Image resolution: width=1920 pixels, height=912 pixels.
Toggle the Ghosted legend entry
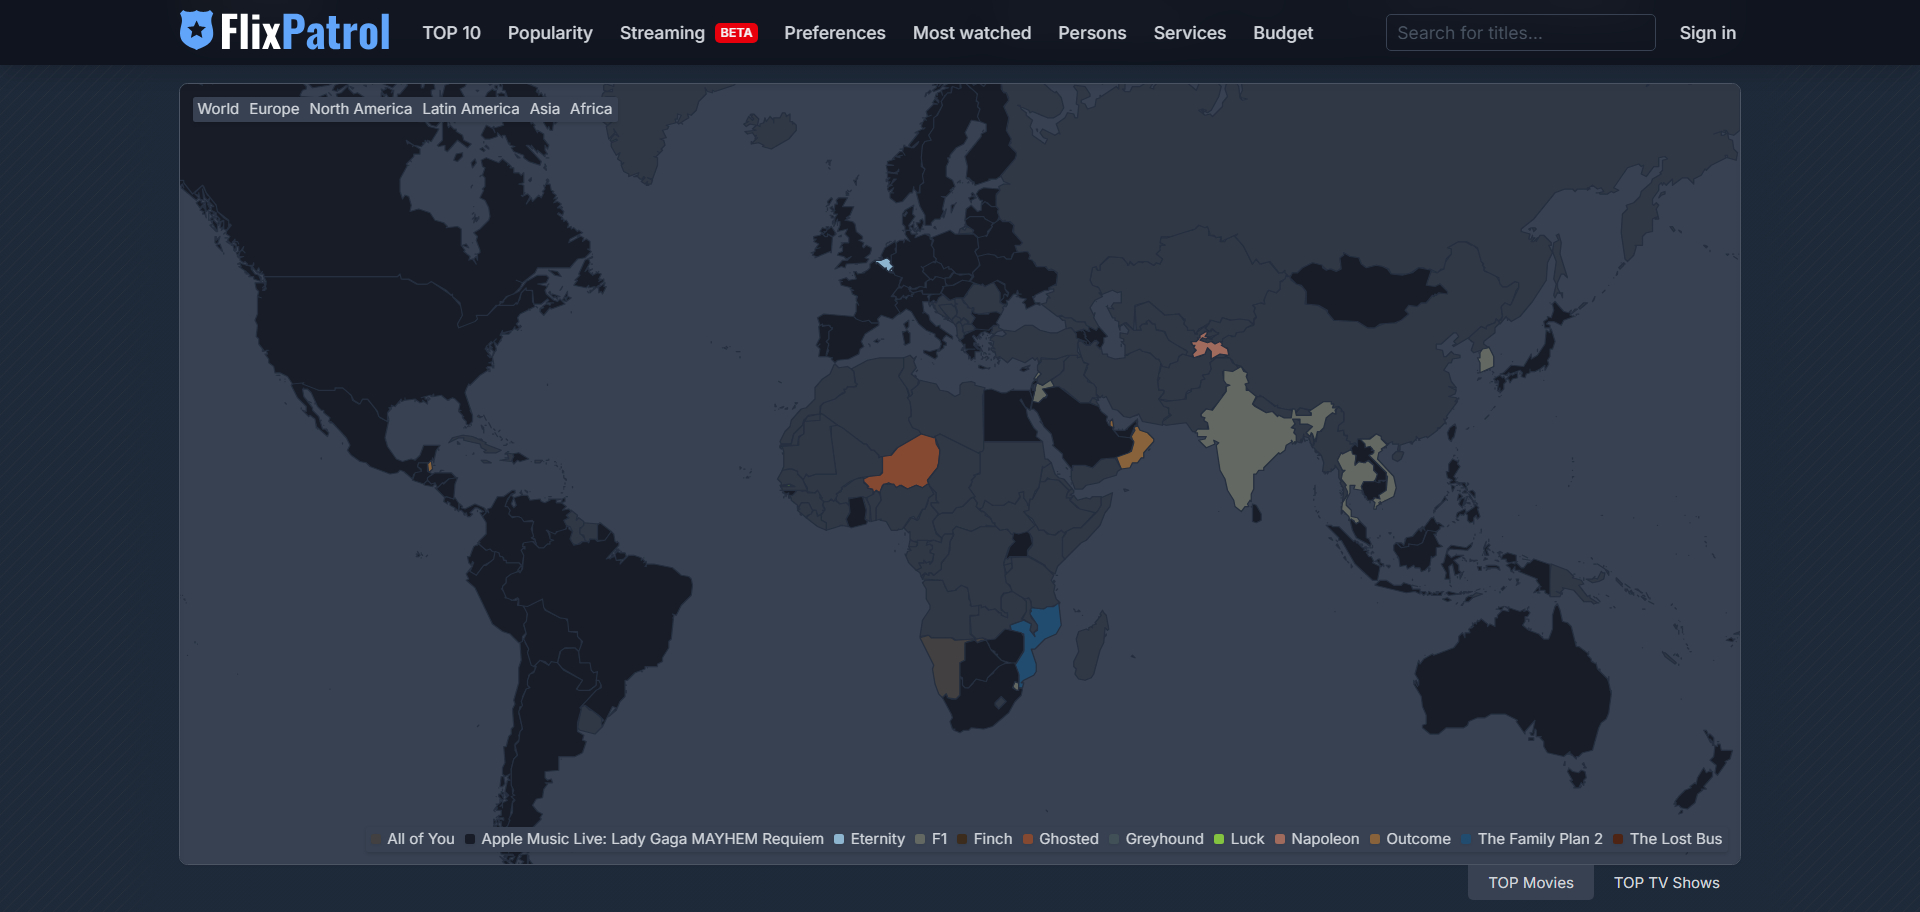1061,839
